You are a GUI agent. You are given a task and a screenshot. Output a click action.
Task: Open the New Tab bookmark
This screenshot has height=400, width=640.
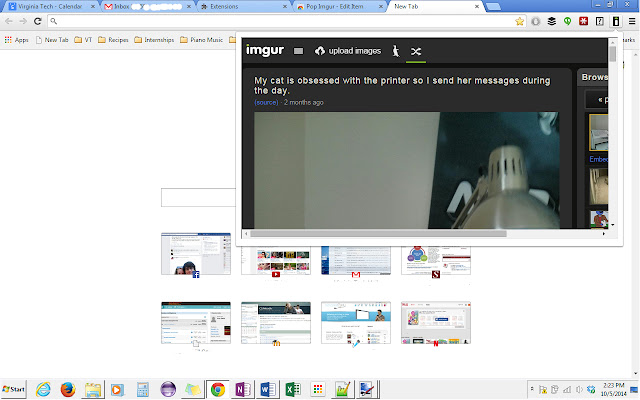pyautogui.click(x=52, y=40)
